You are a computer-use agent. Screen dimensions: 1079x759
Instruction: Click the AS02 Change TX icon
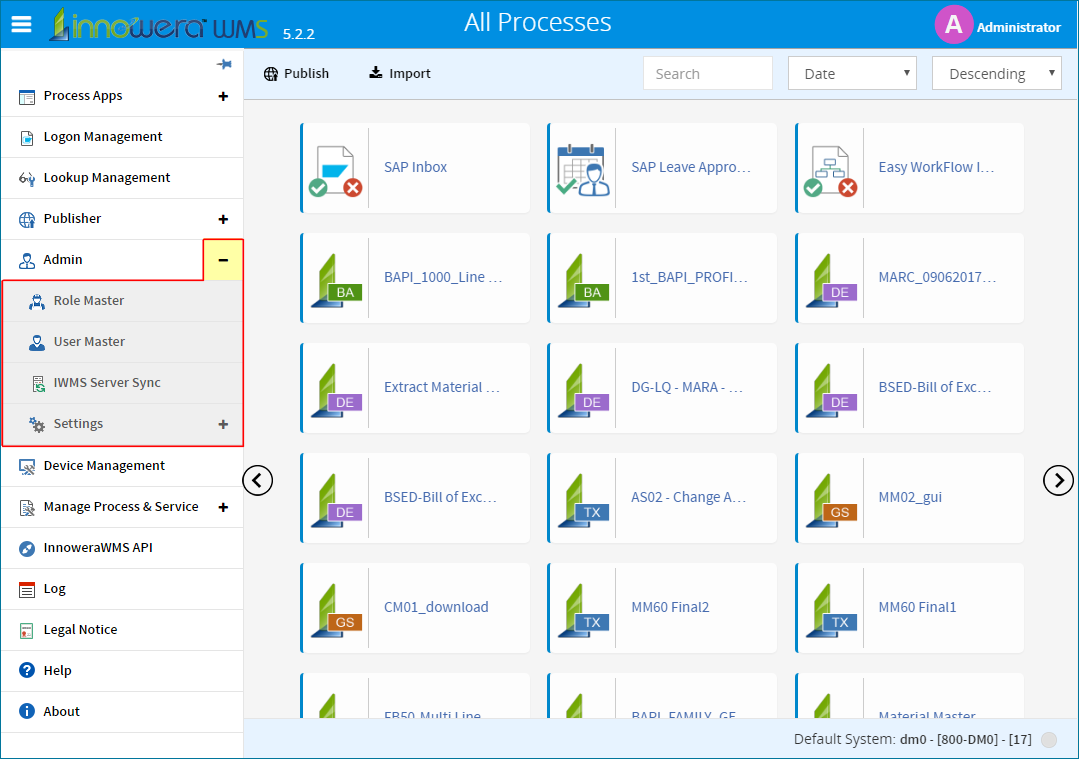click(584, 500)
